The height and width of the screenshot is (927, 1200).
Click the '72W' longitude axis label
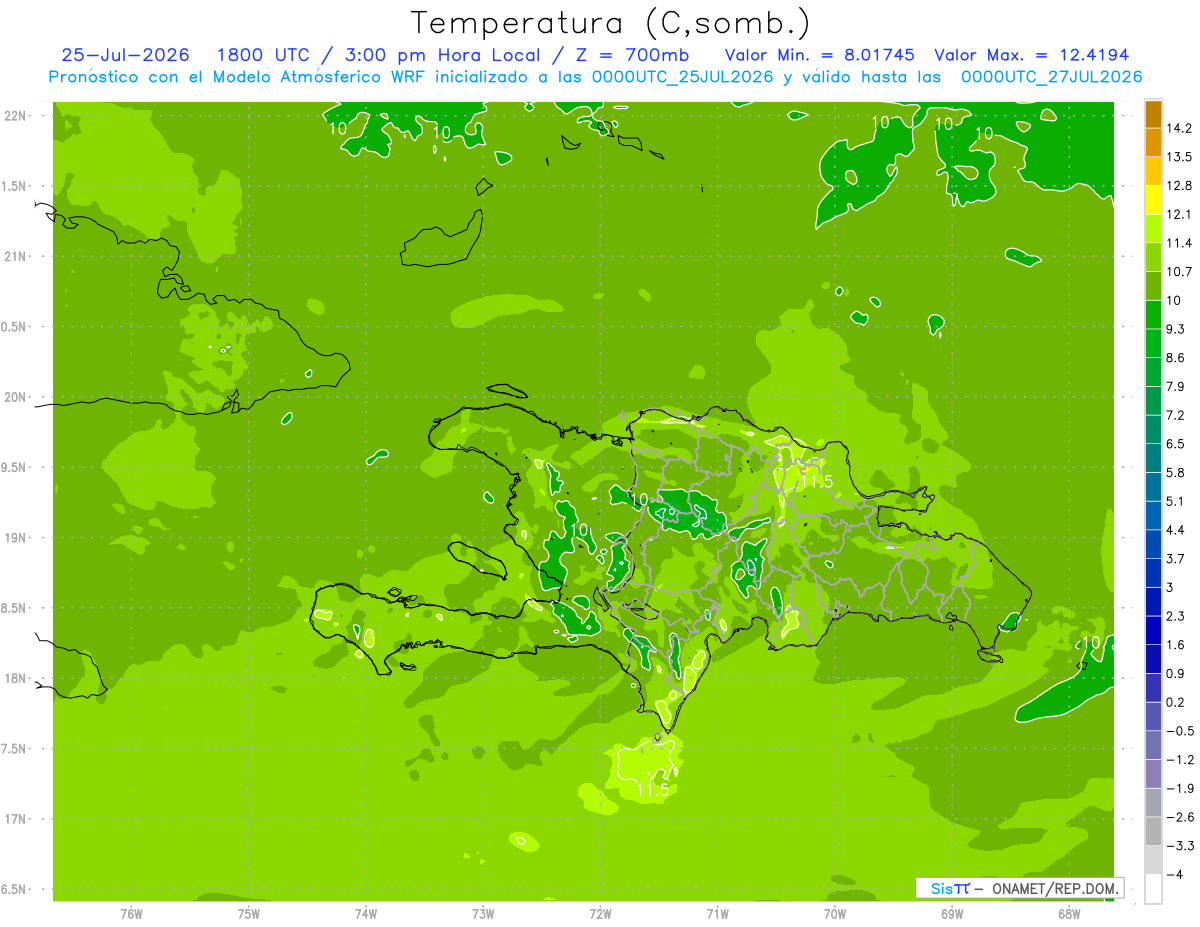click(600, 914)
